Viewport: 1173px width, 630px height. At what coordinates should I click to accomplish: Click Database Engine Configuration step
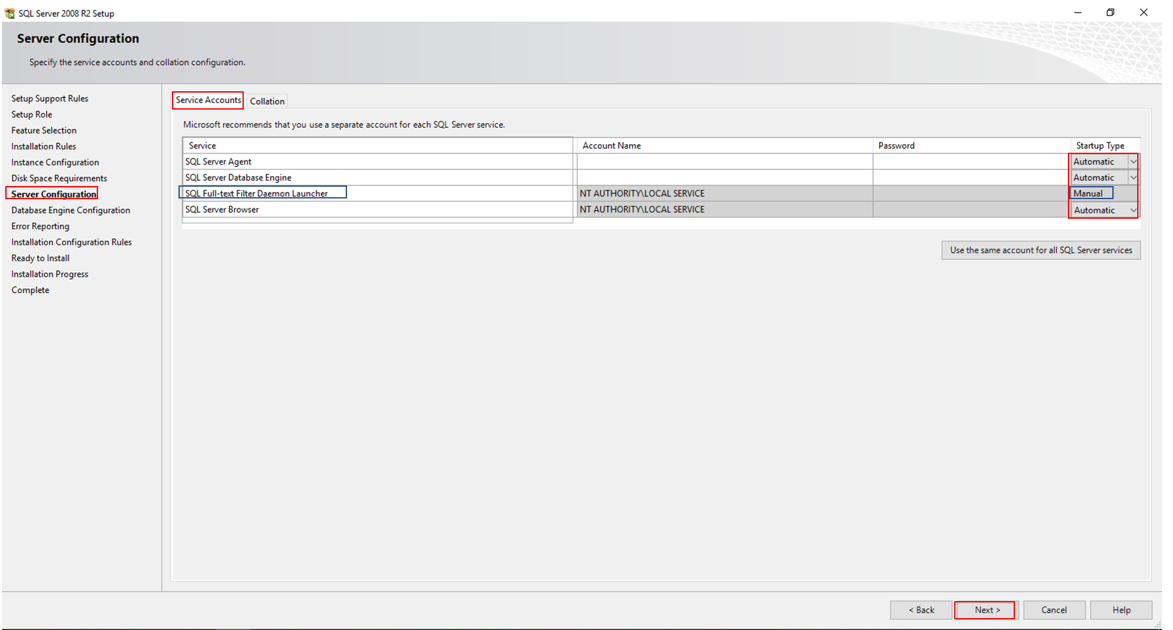click(x=70, y=210)
